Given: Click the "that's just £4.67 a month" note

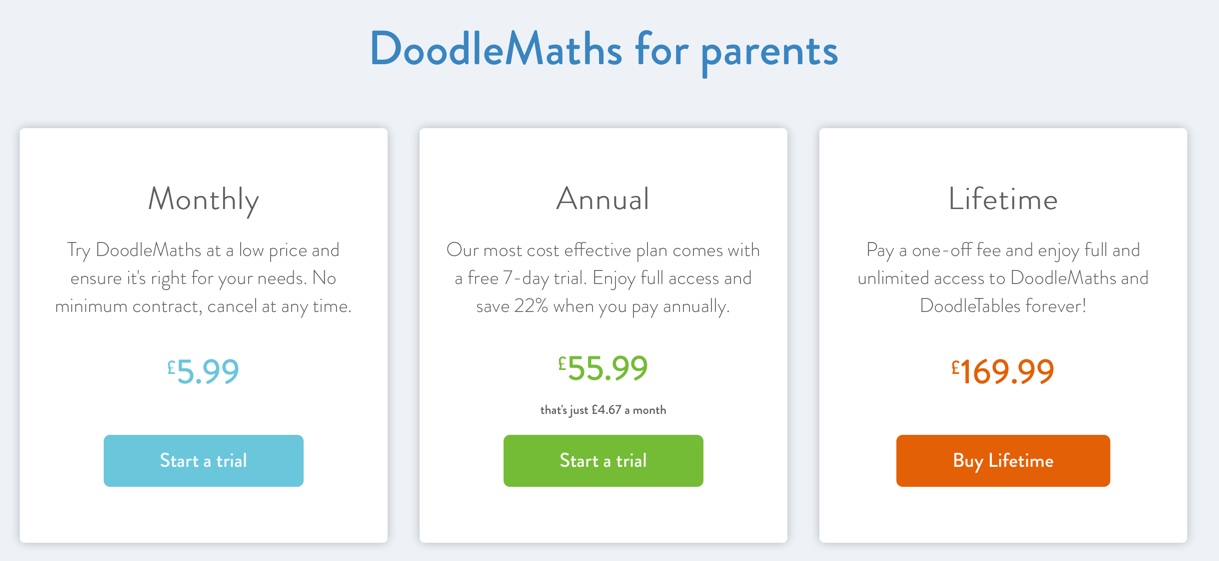Looking at the screenshot, I should tap(603, 410).
